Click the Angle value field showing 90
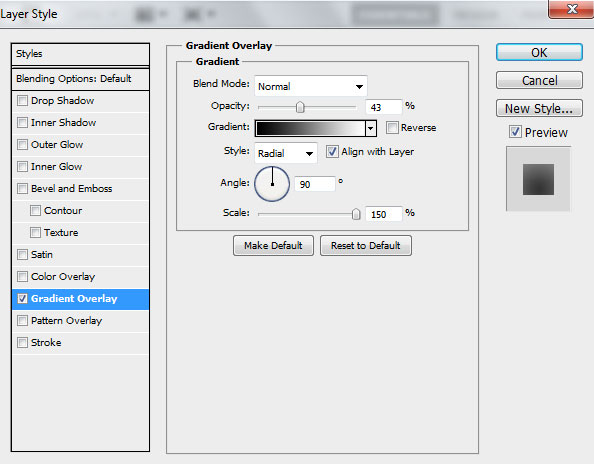The image size is (594, 464). coord(315,184)
